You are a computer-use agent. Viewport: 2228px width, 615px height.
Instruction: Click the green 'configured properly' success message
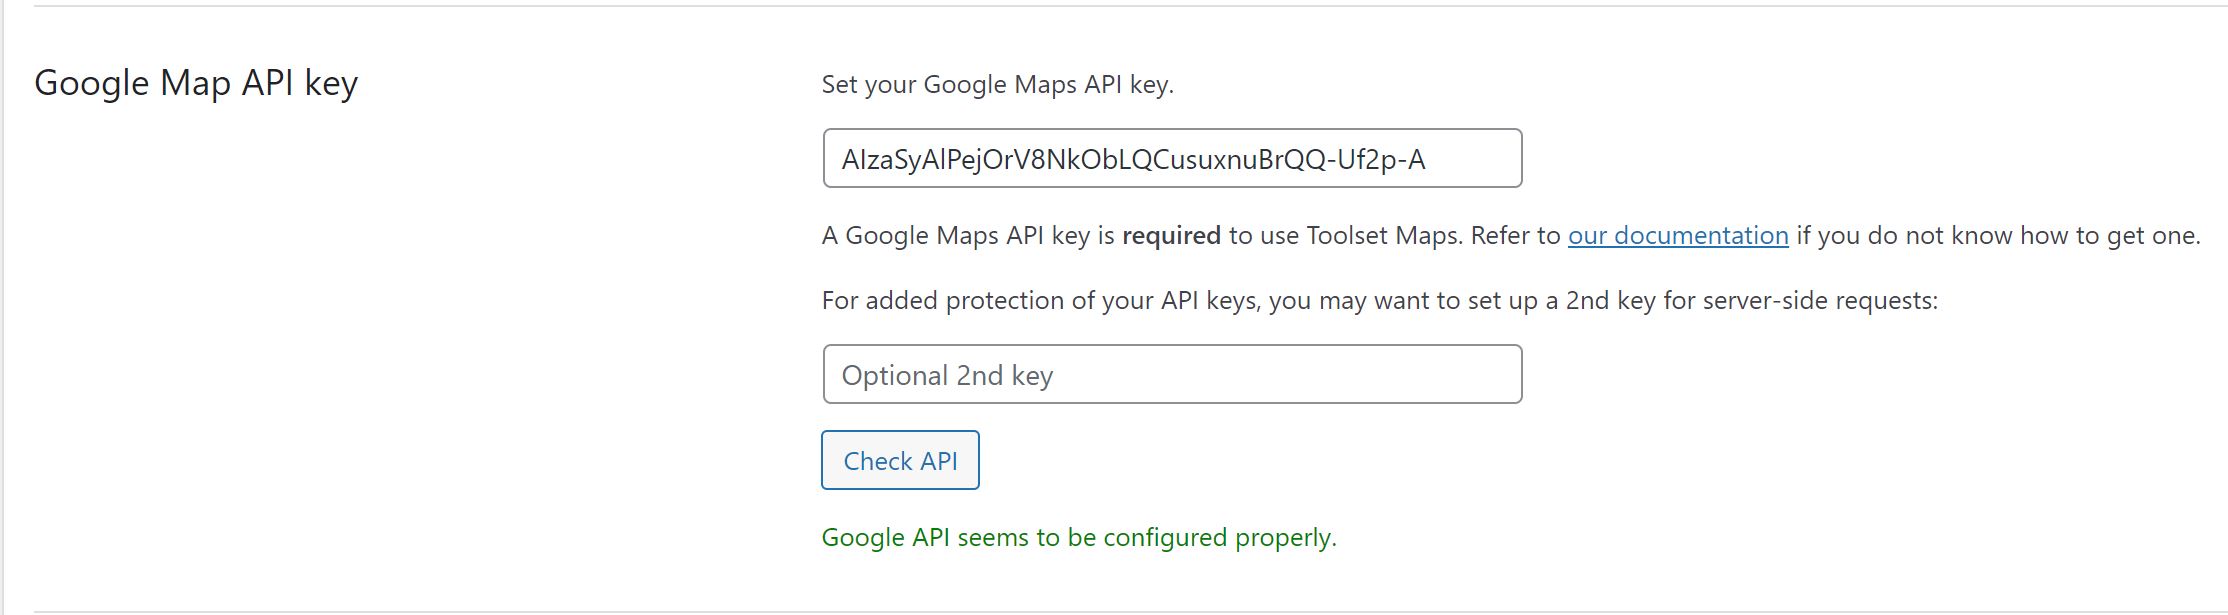pyautogui.click(x=1079, y=538)
